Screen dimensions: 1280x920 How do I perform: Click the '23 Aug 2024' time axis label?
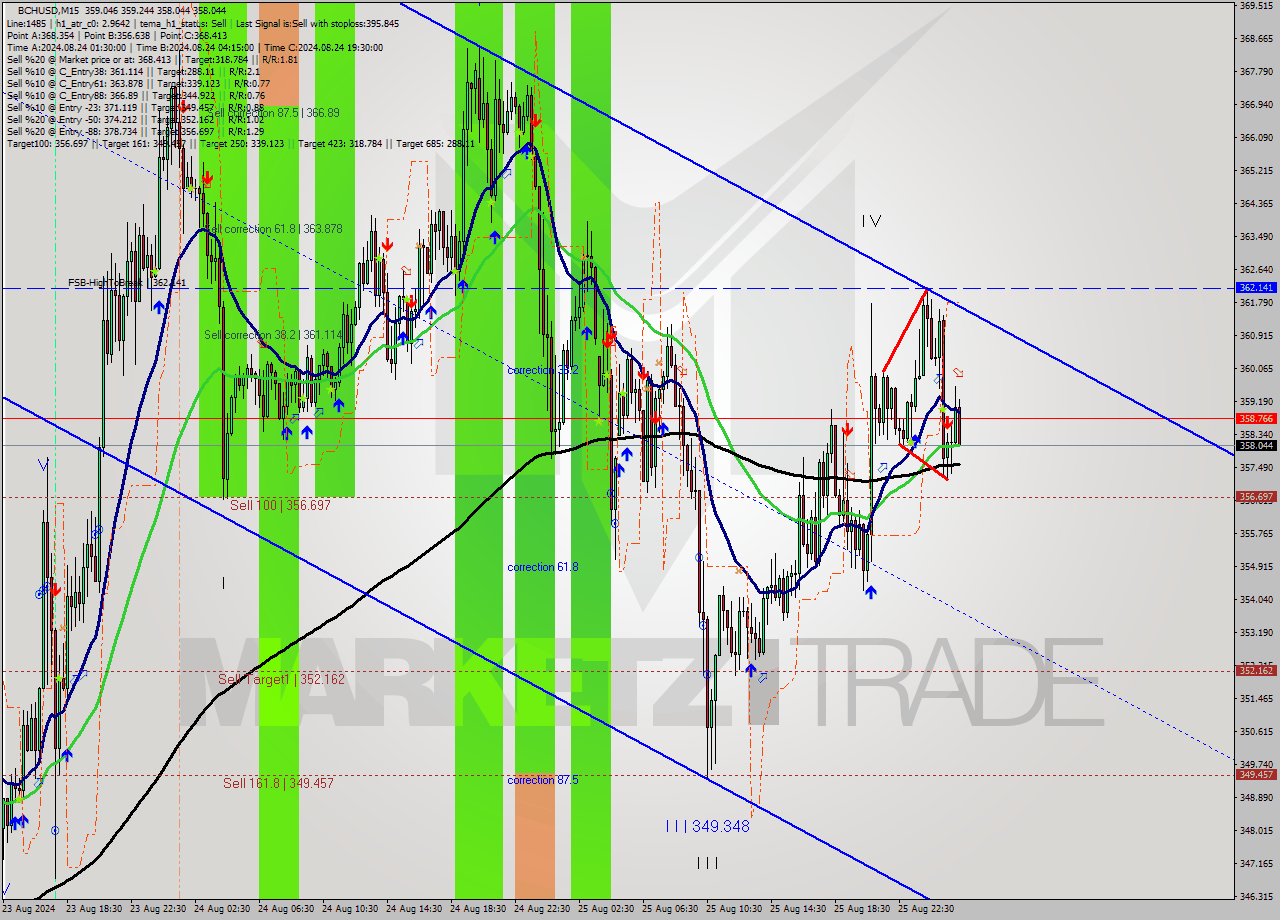point(30,909)
